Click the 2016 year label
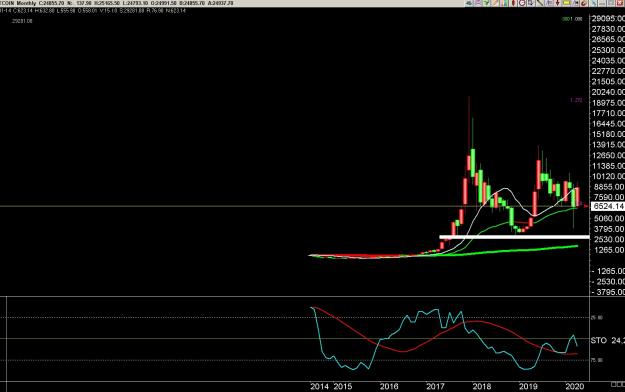This screenshot has height=392, width=625. 389,386
